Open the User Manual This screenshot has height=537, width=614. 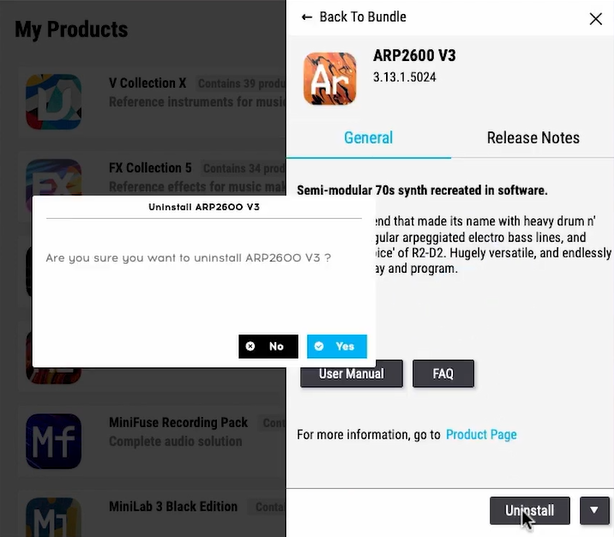[351, 374]
